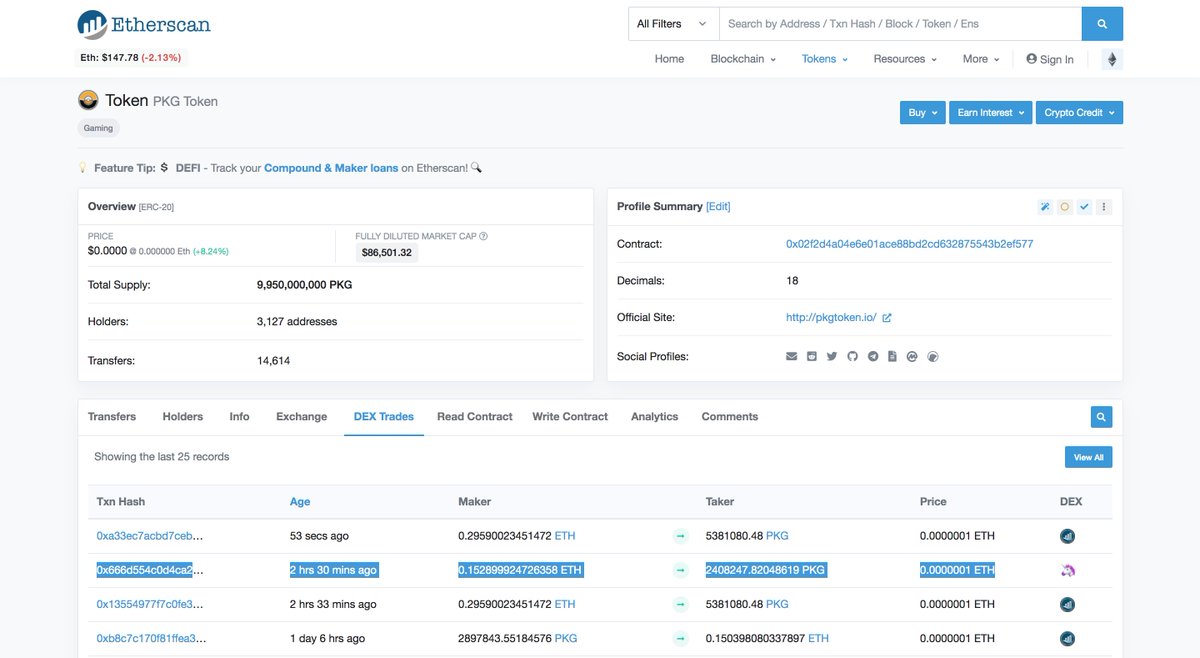This screenshot has height=658, width=1200.
Task: Click the [Edit] link in Profile Summary
Action: pos(718,206)
